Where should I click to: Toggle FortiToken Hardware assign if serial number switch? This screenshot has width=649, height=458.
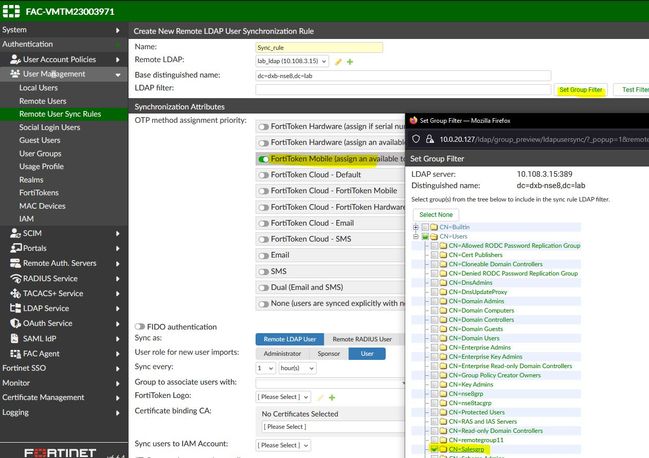(x=264, y=127)
